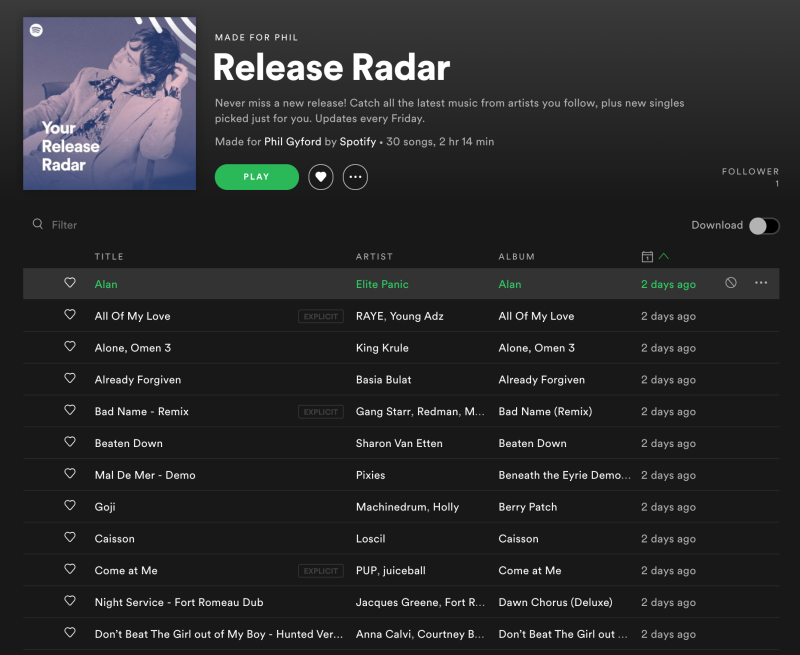Select the track title Goji

pyautogui.click(x=105, y=507)
